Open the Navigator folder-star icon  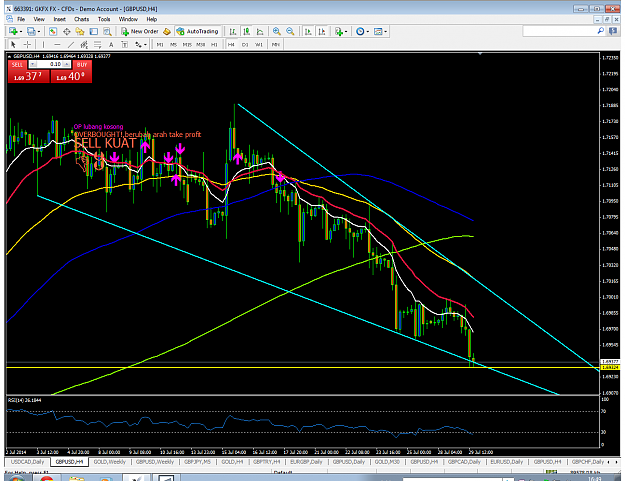coord(80,31)
